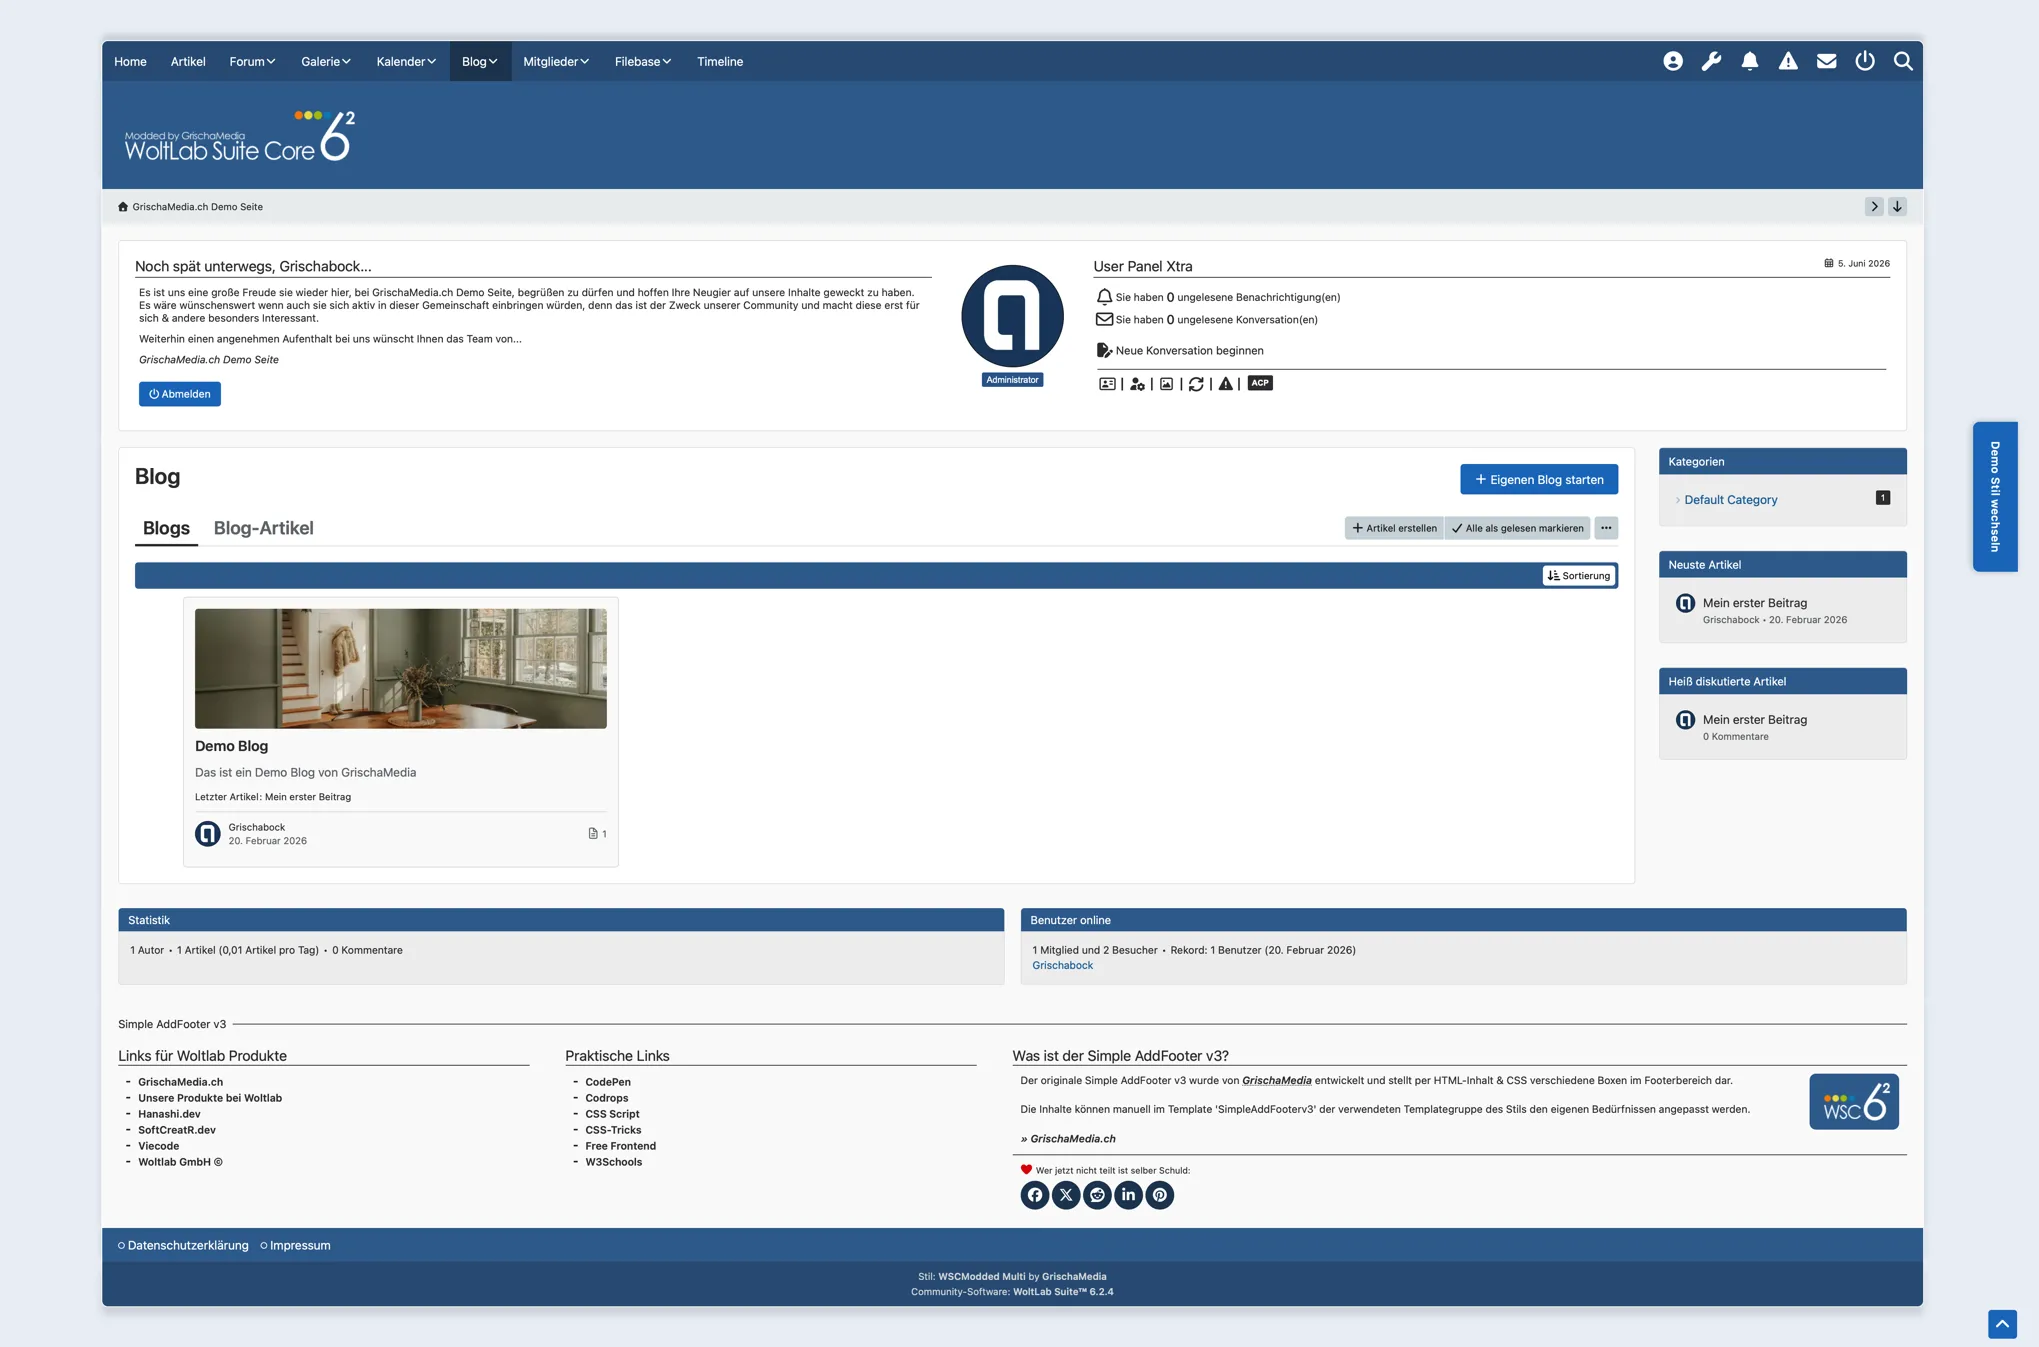Viewport: 2039px width, 1347px height.
Task: Click the scroll-to-top arrow button
Action: pyautogui.click(x=2002, y=1323)
